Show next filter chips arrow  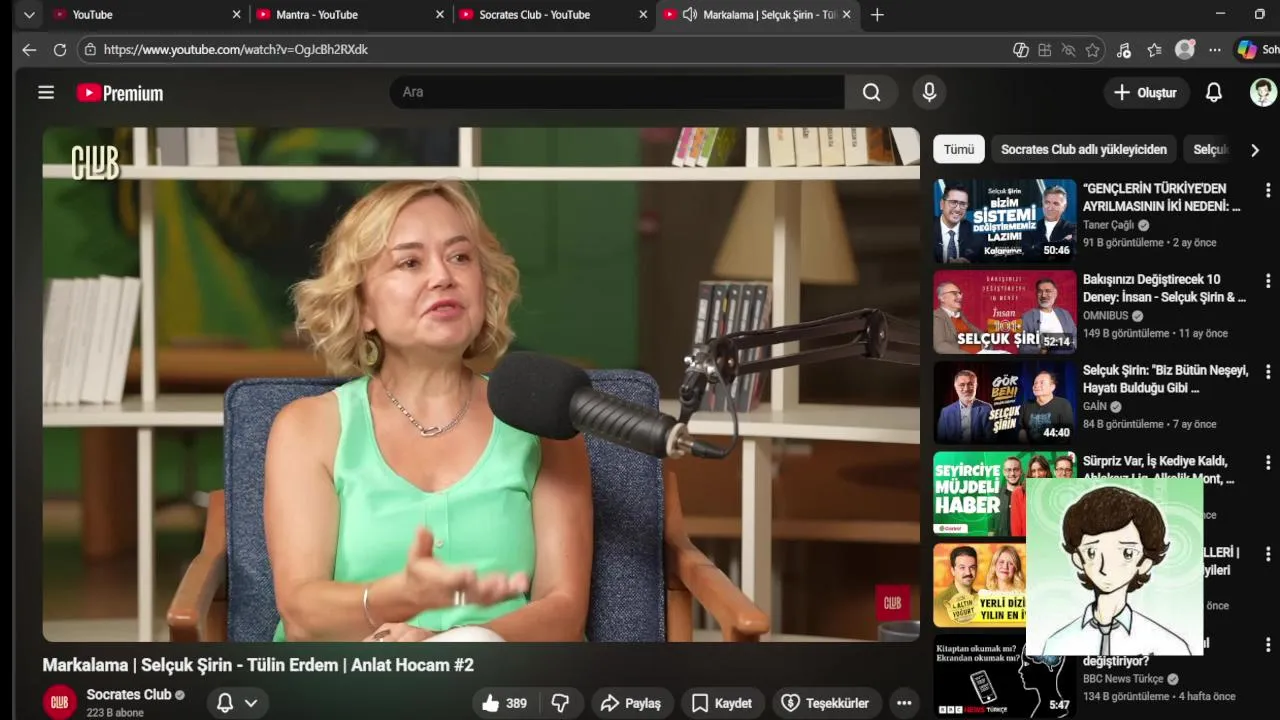(1255, 150)
